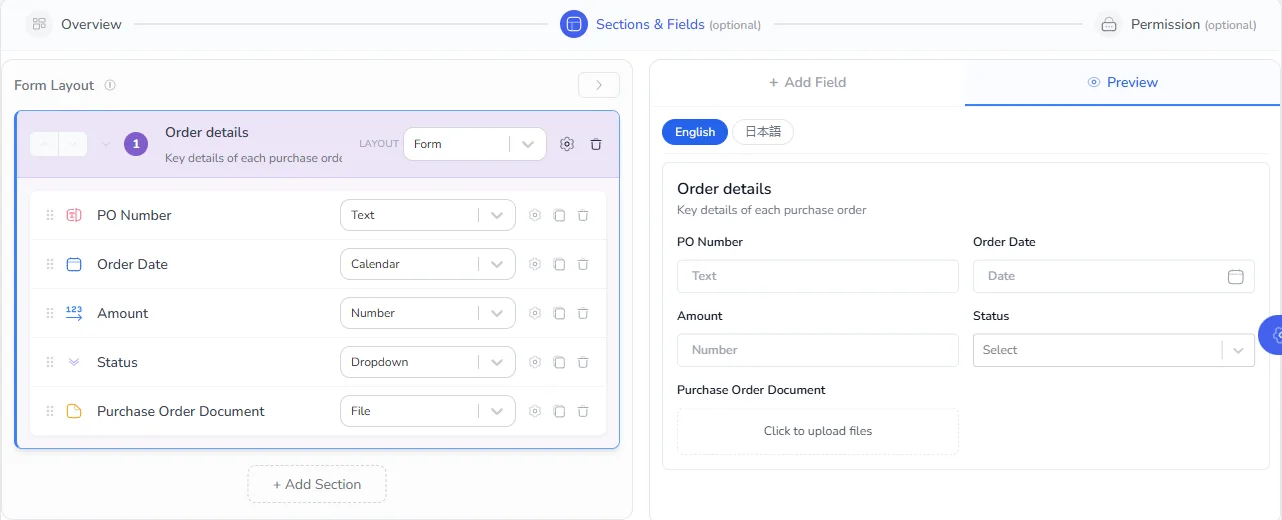This screenshot has width=1282, height=520.
Task: Delete the PO Number field
Action: tap(583, 215)
